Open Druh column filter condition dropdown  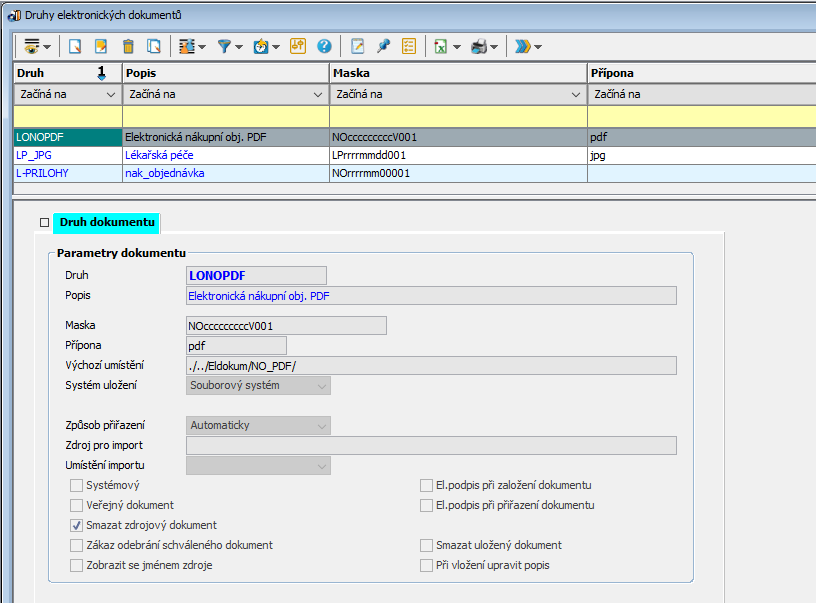click(x=110, y=95)
